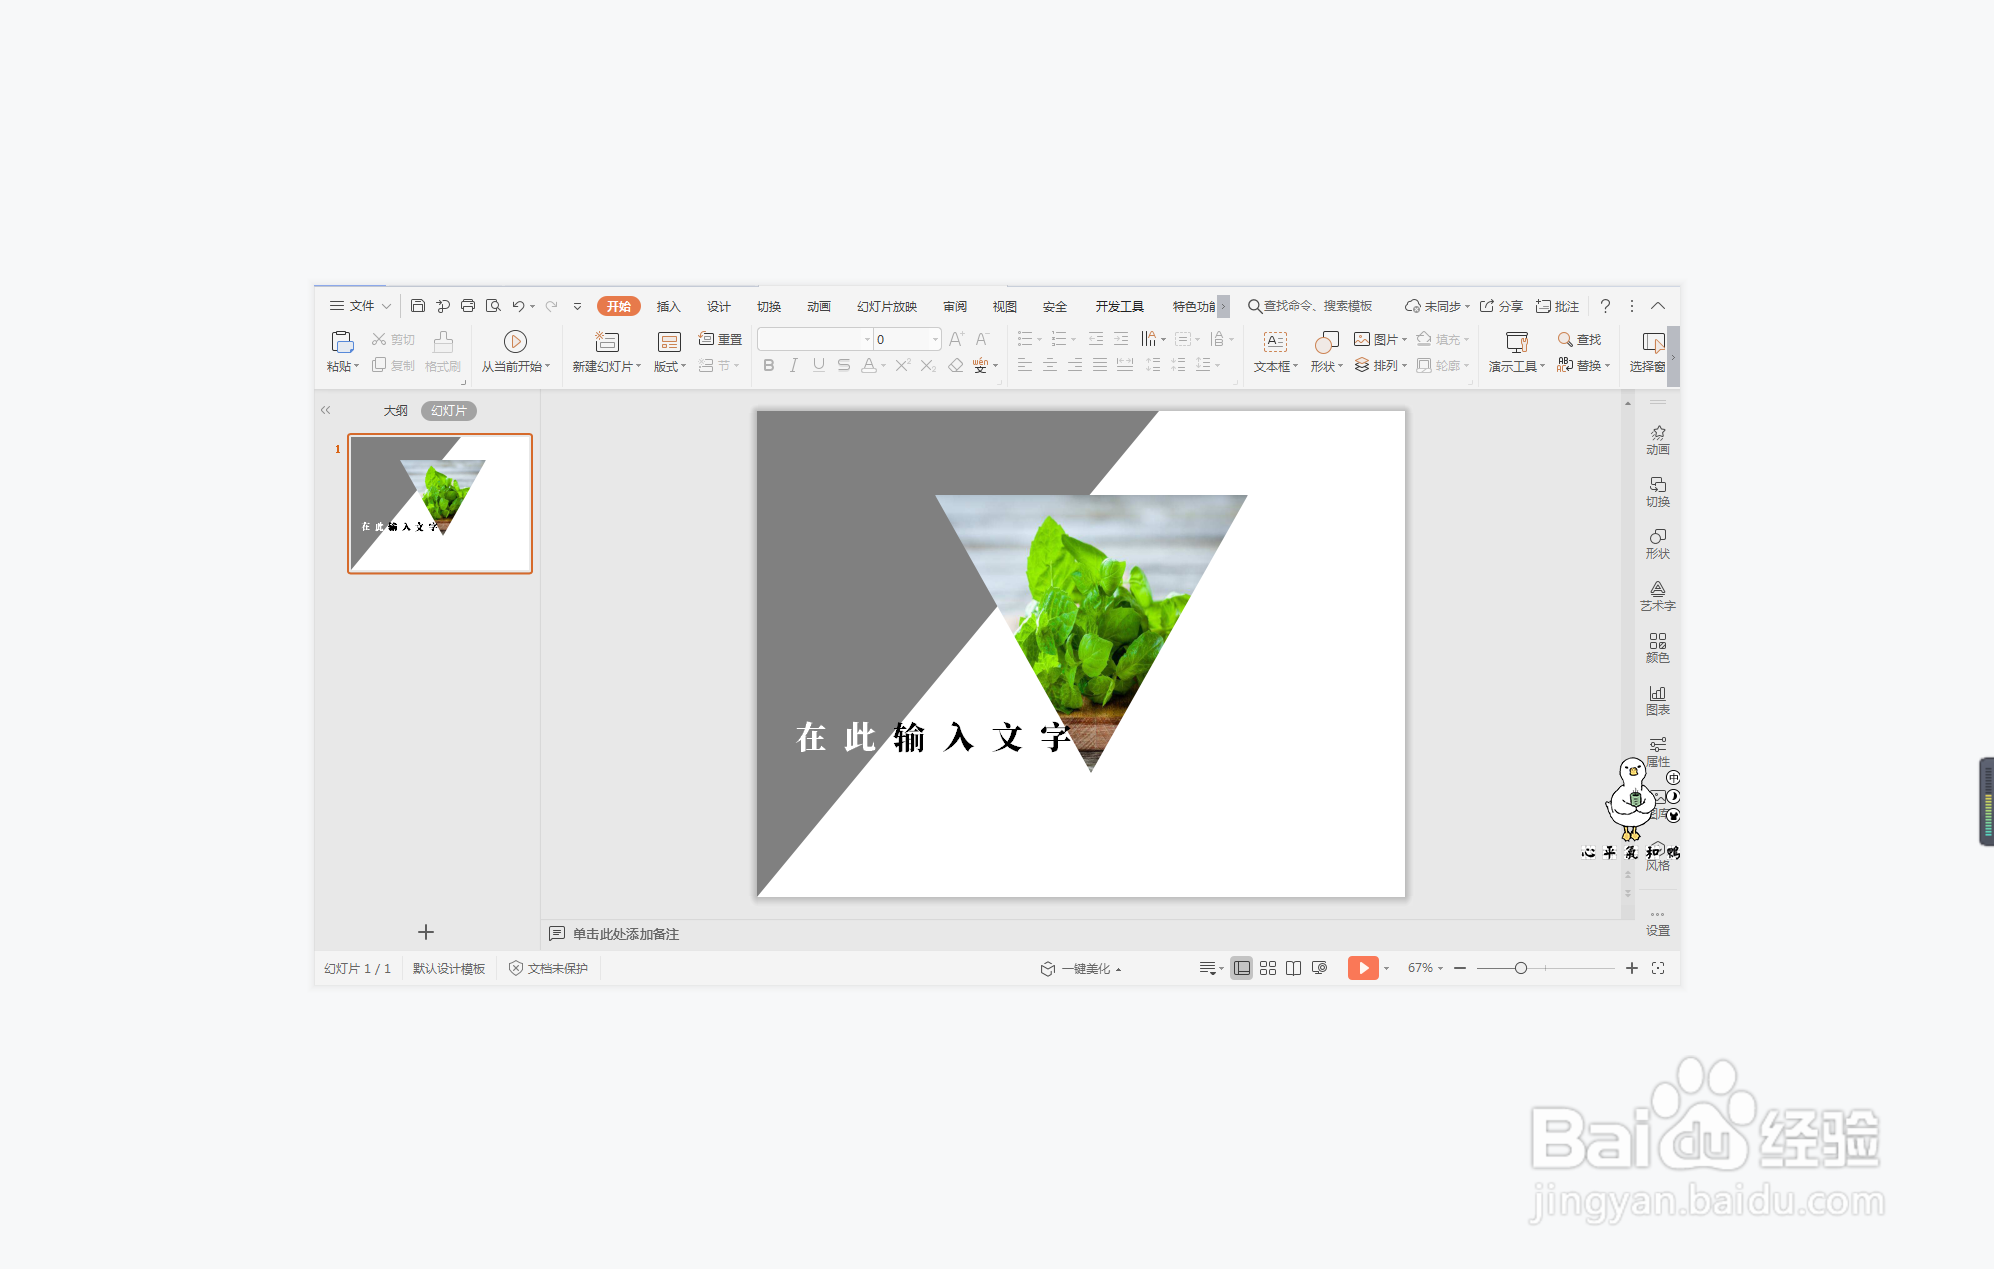Open Settings (设置) at sidebar bottom

1658,922
